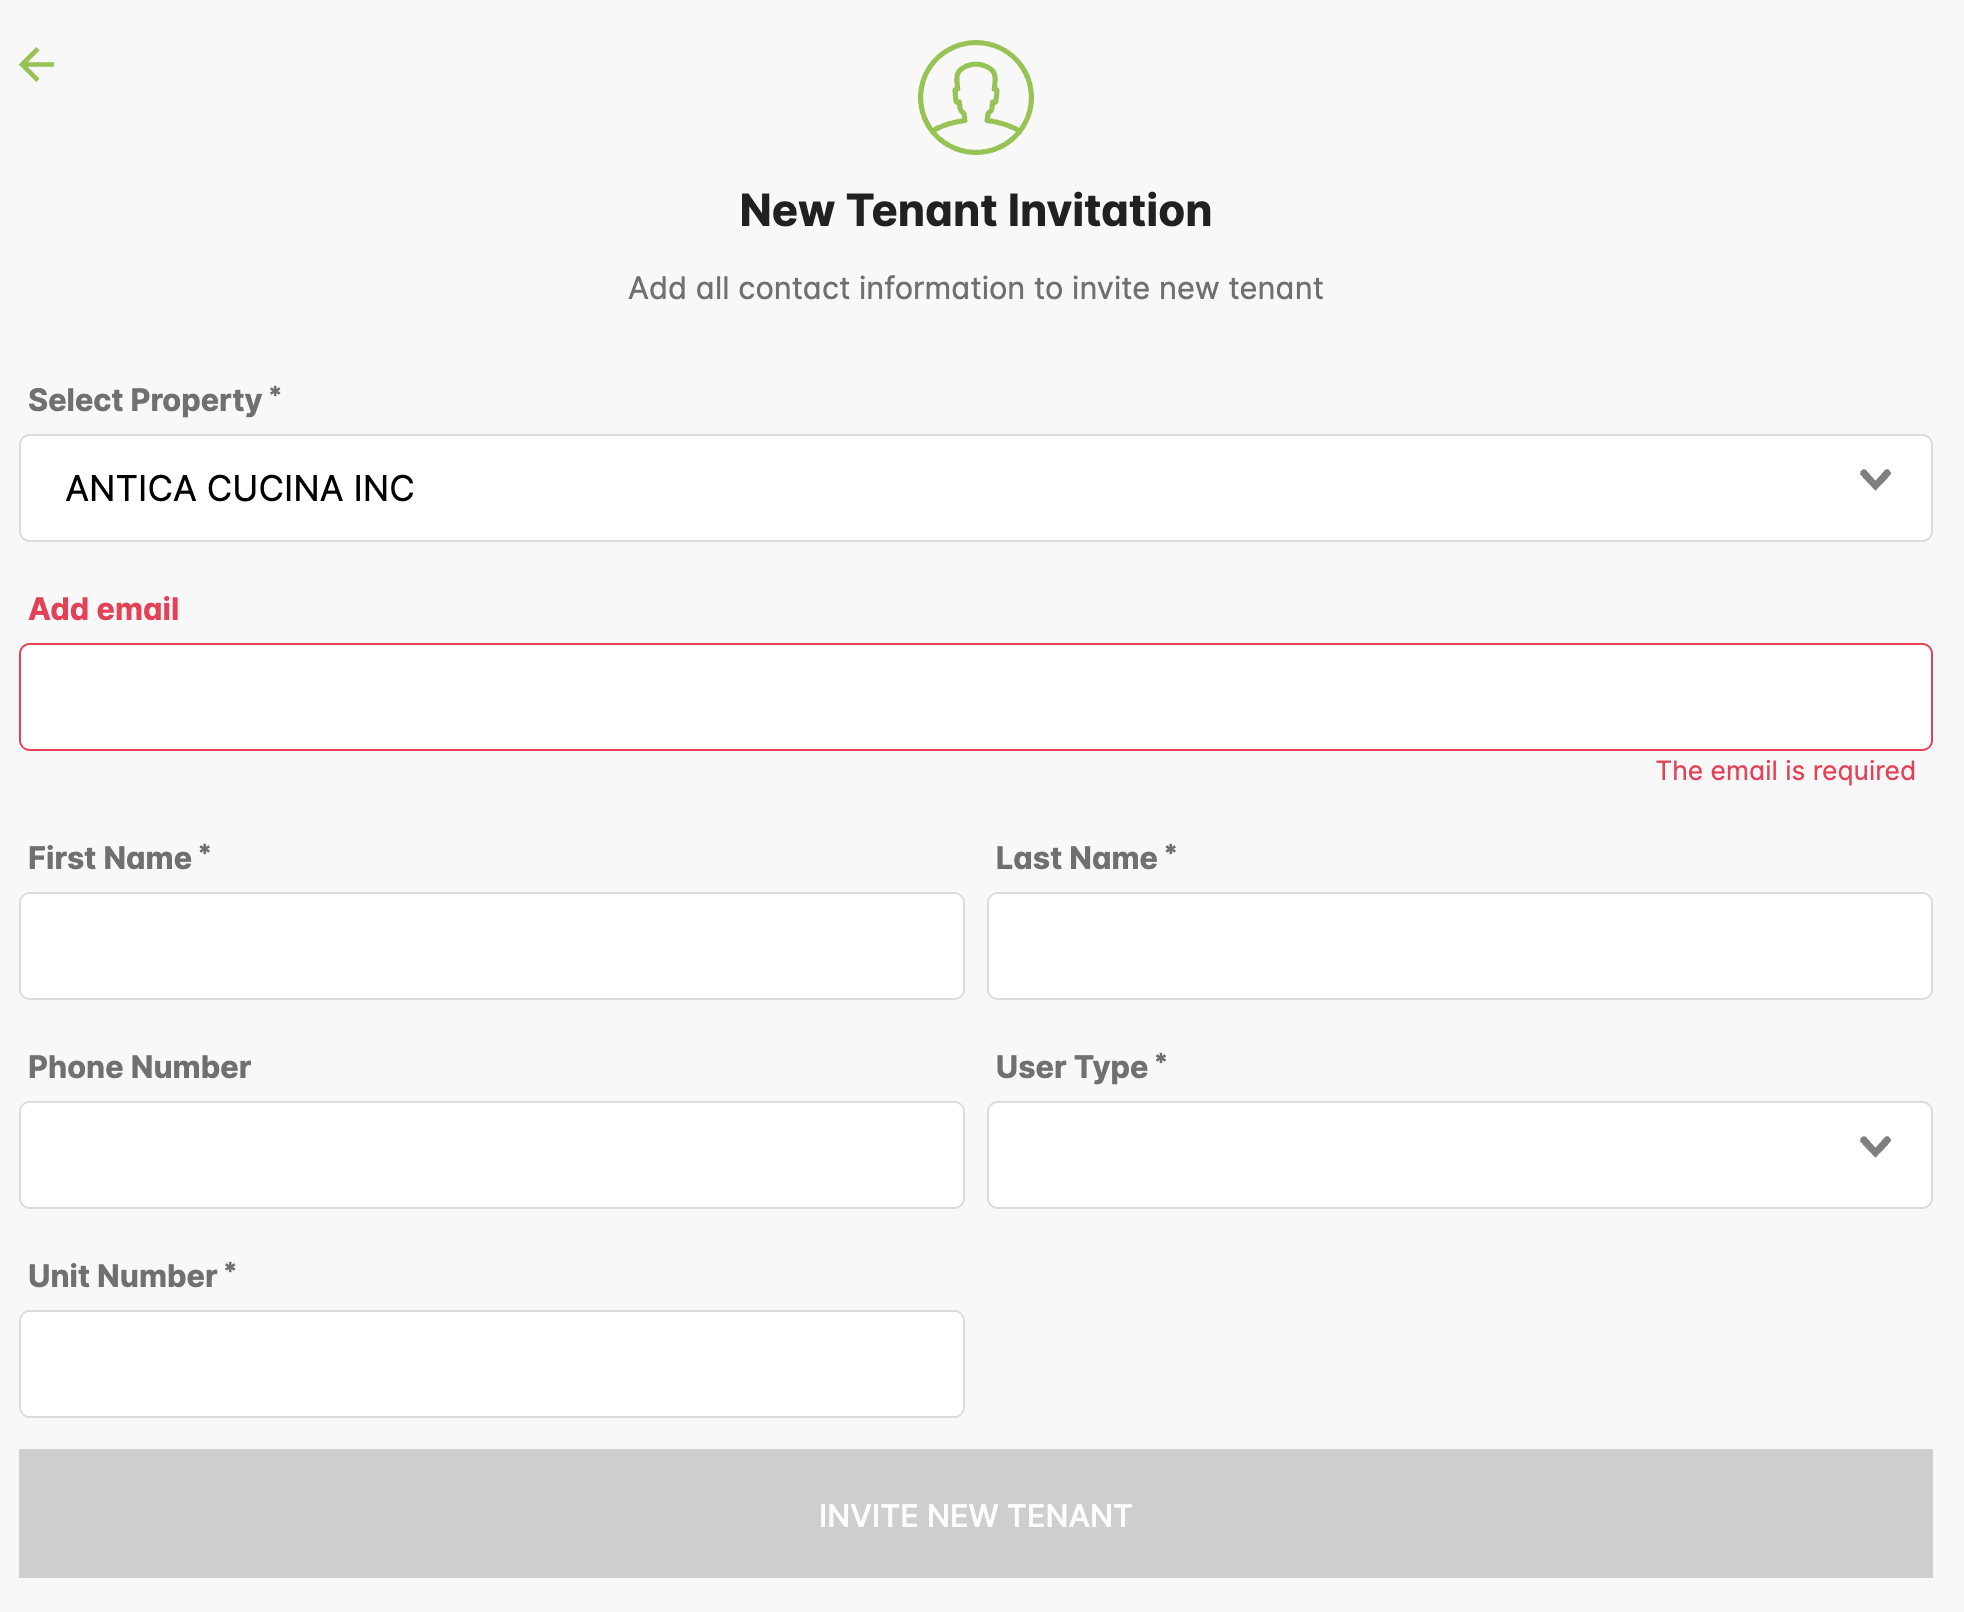This screenshot has width=1964, height=1612.
Task: Click the Unit Number input field
Action: (x=491, y=1364)
